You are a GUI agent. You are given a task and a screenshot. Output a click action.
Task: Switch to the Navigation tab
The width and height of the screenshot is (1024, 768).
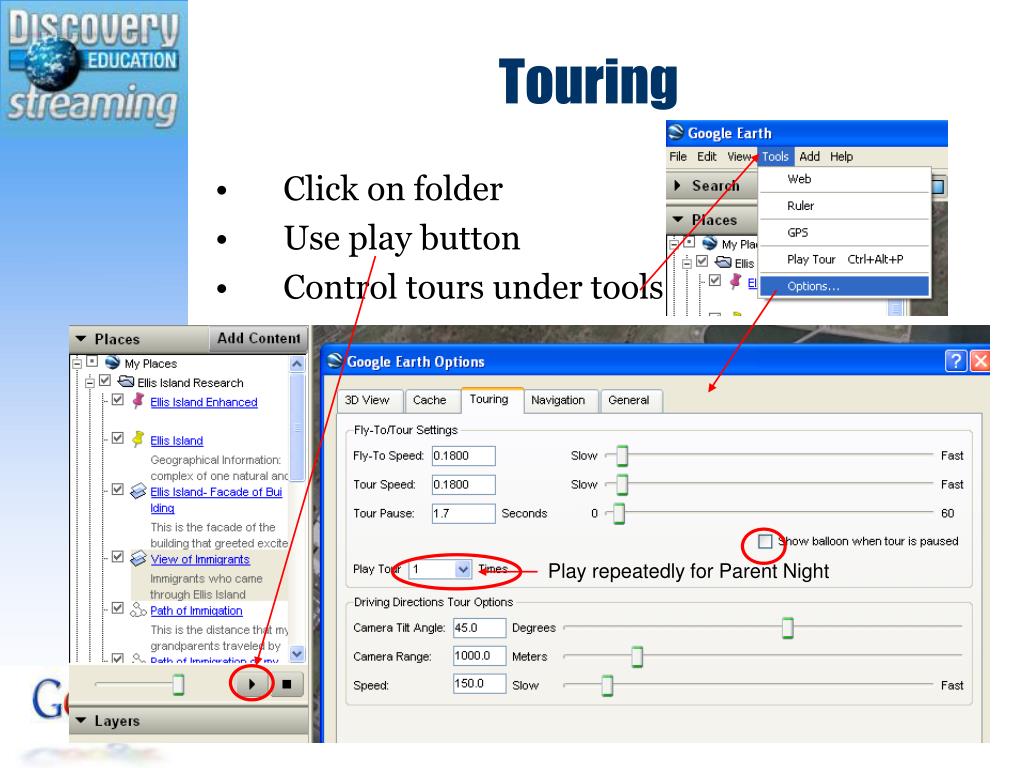point(558,400)
